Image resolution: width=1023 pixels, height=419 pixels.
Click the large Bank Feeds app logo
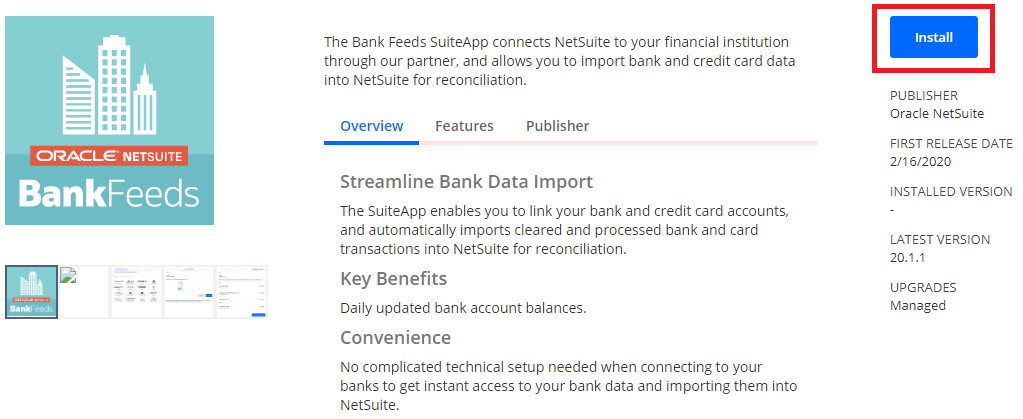click(109, 120)
